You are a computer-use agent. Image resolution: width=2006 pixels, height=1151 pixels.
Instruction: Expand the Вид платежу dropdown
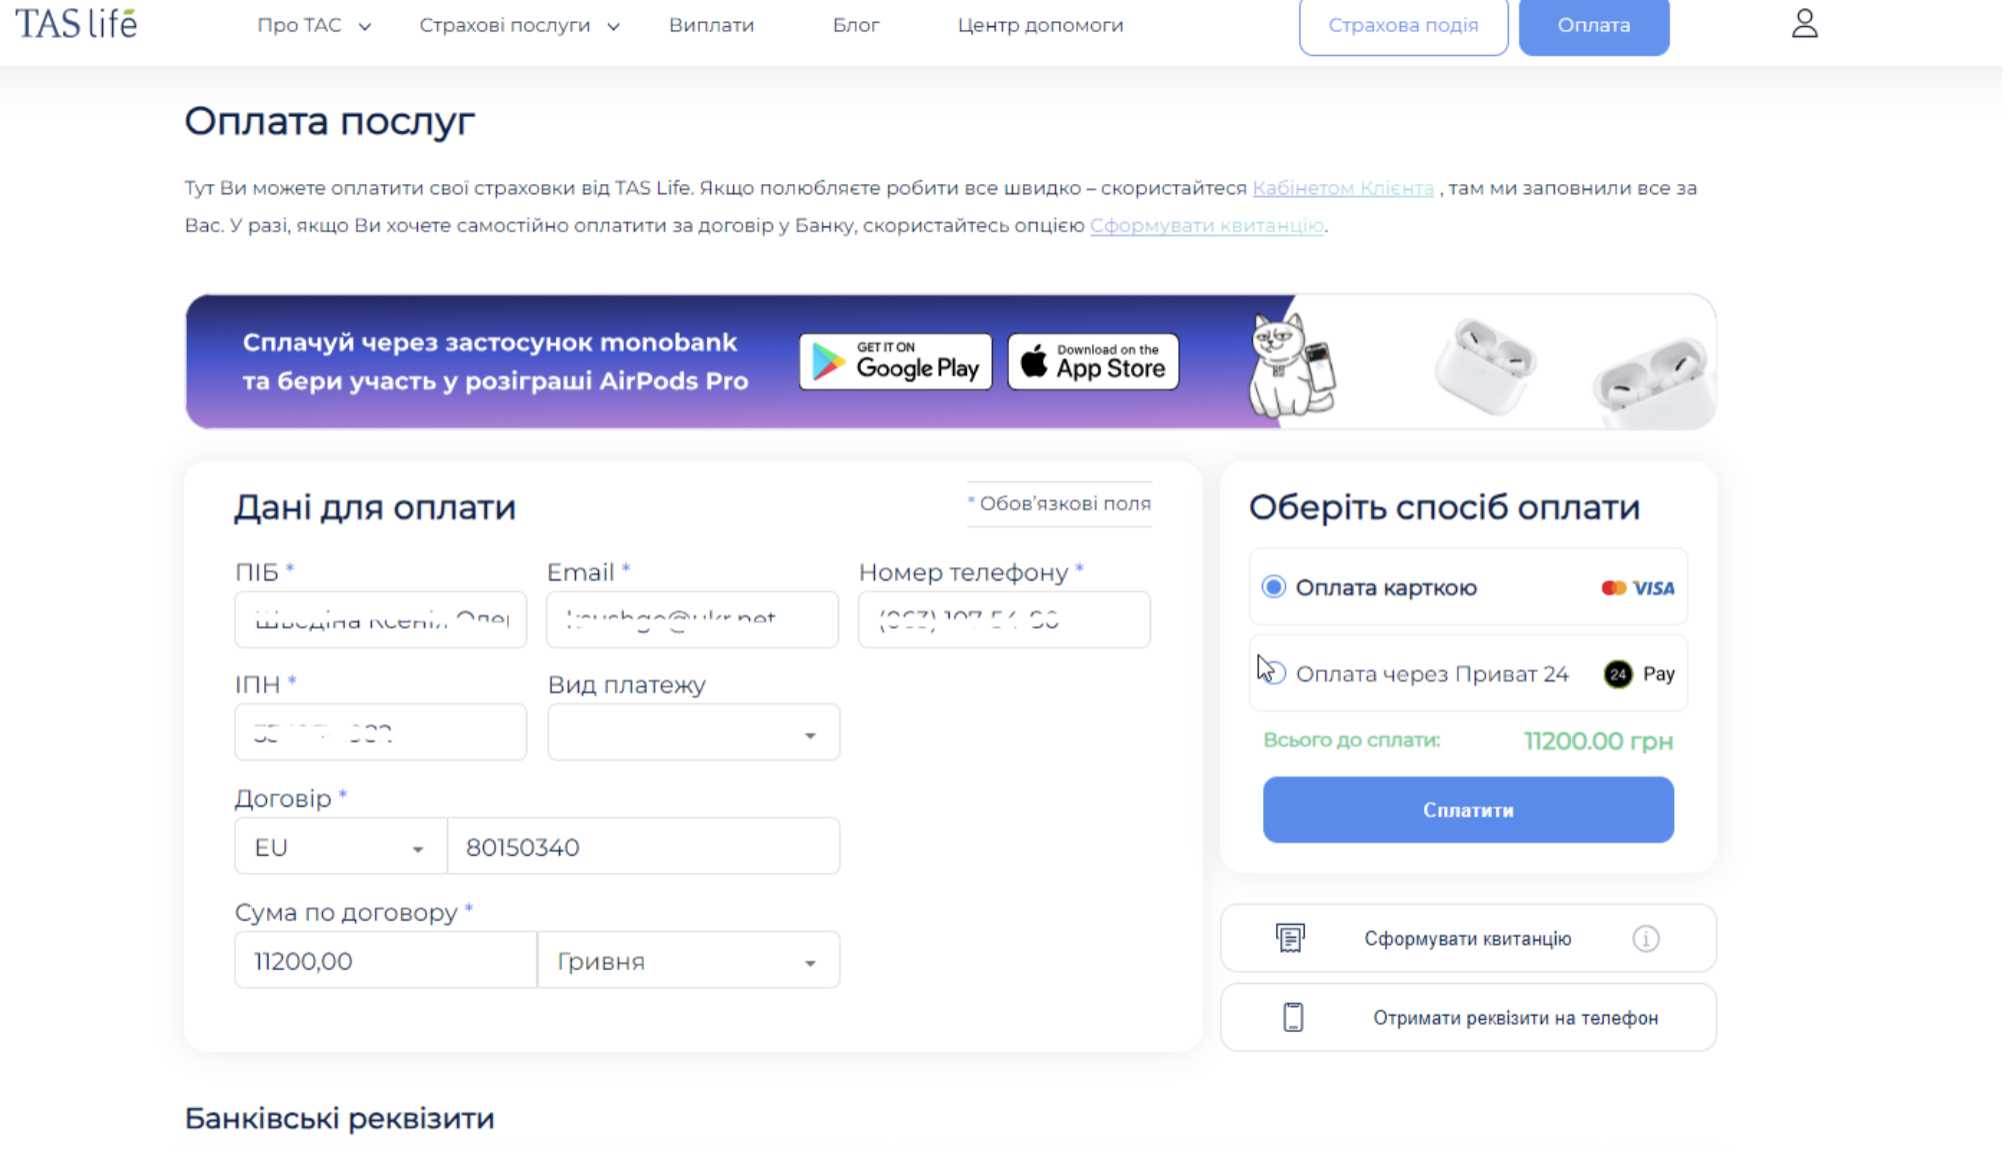coord(693,733)
